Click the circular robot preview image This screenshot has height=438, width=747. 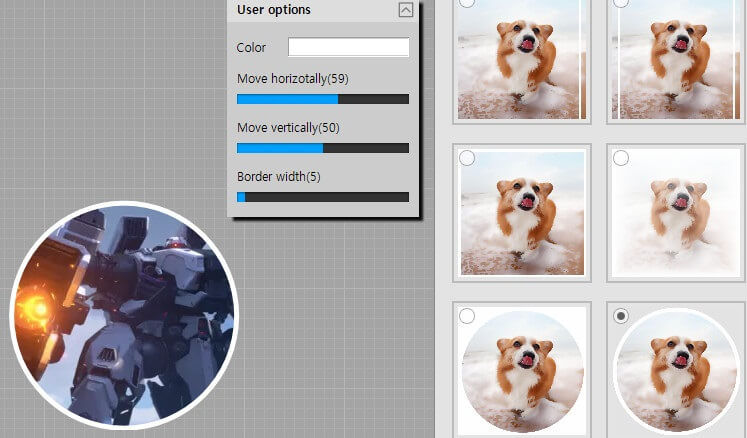(124, 315)
